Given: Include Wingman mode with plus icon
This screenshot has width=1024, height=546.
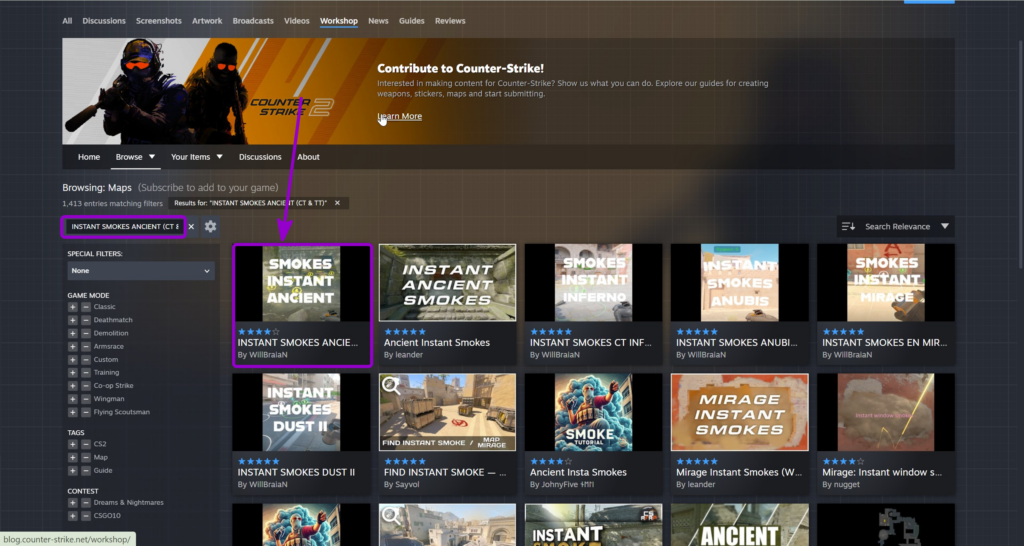Looking at the screenshot, I should click(x=72, y=399).
